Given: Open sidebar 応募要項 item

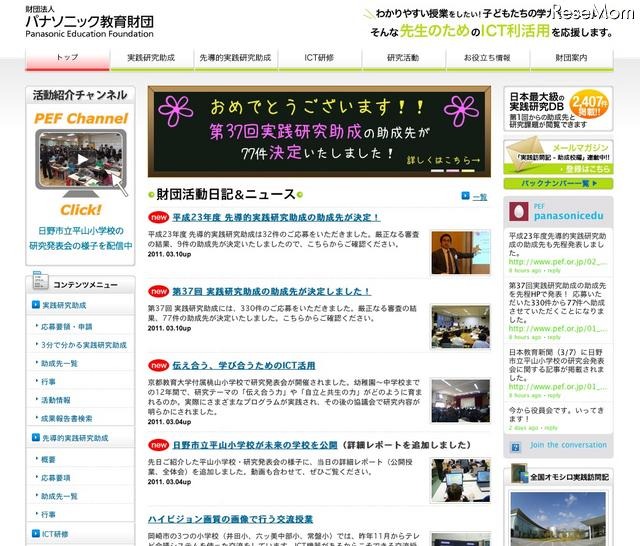Looking at the screenshot, I should 56,478.
